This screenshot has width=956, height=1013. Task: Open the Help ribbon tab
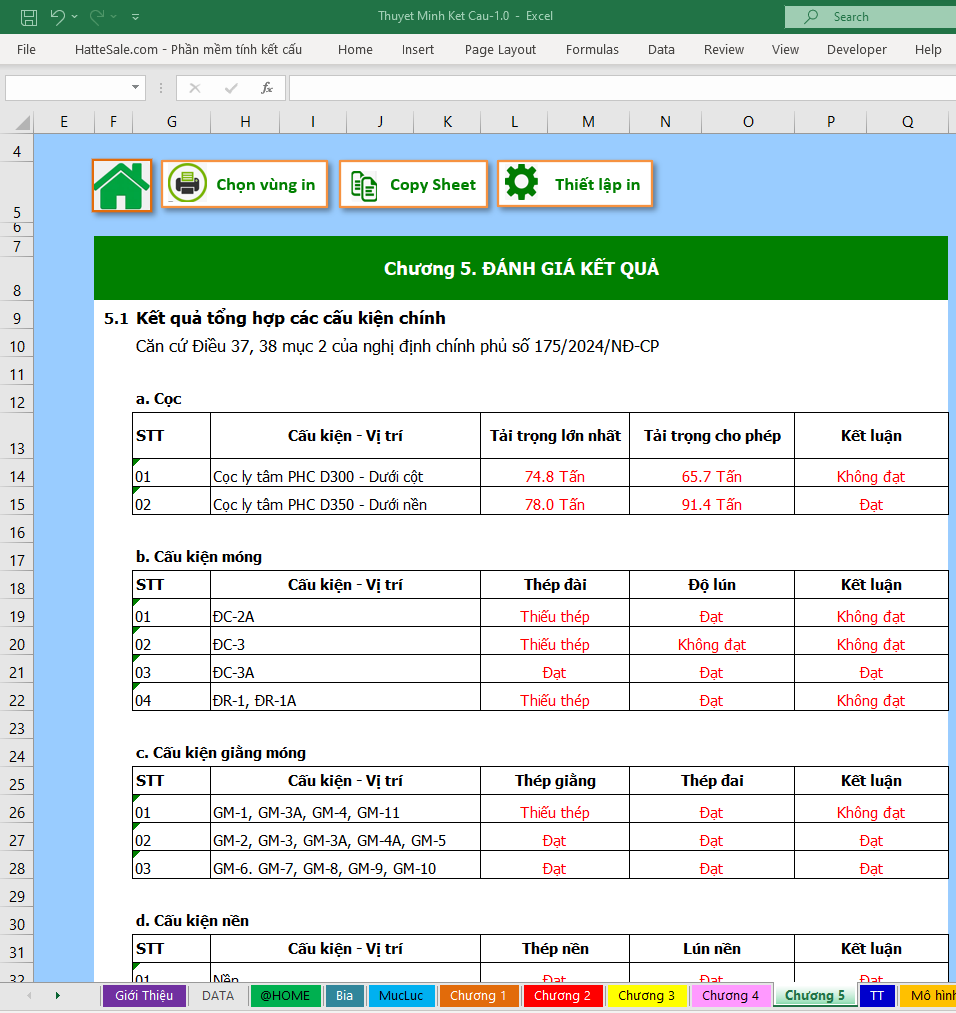click(x=928, y=50)
